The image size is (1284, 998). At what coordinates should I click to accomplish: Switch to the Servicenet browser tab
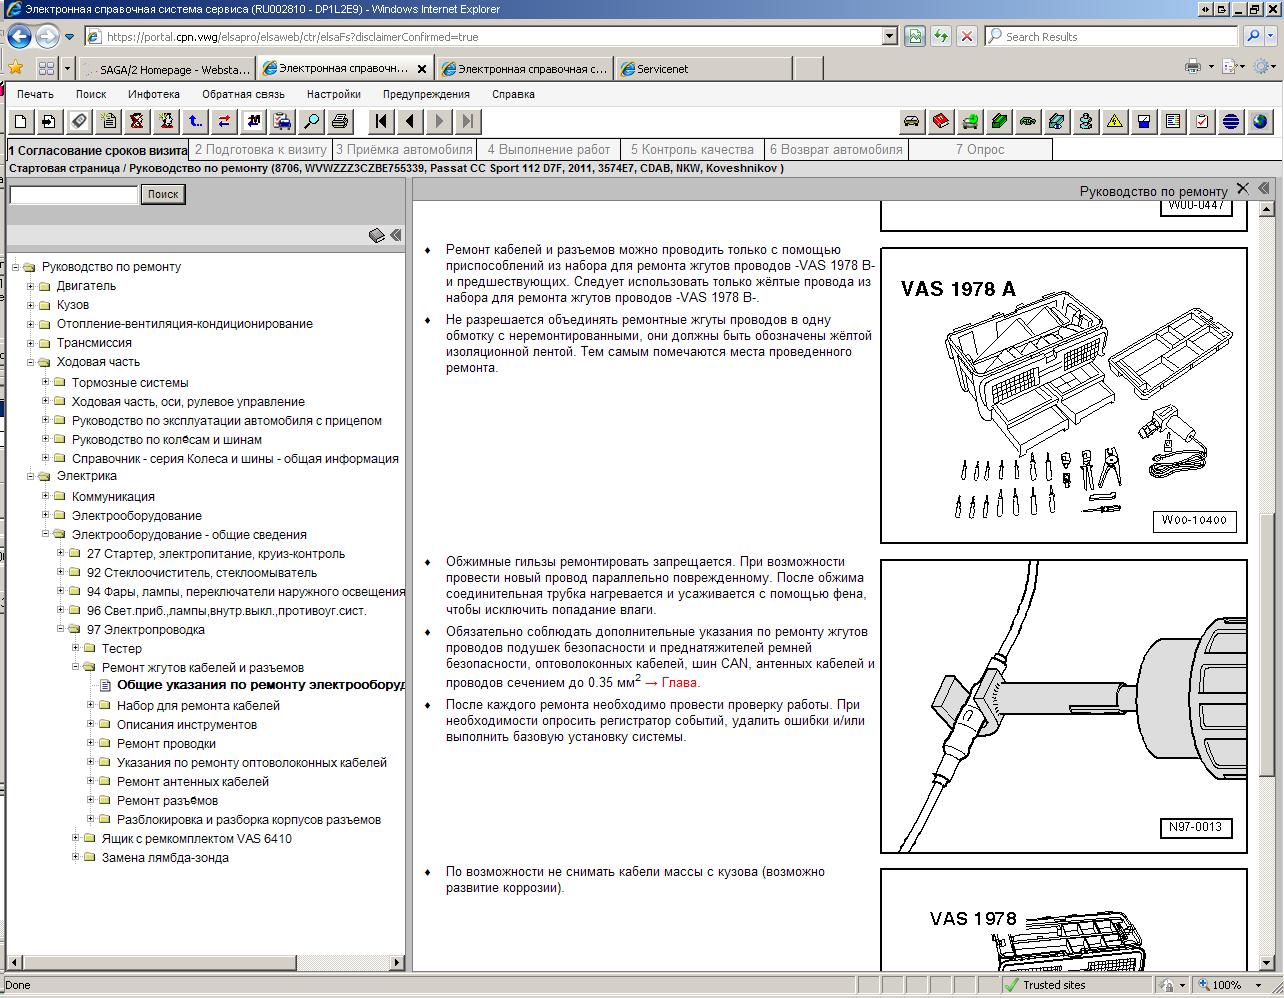tap(704, 69)
